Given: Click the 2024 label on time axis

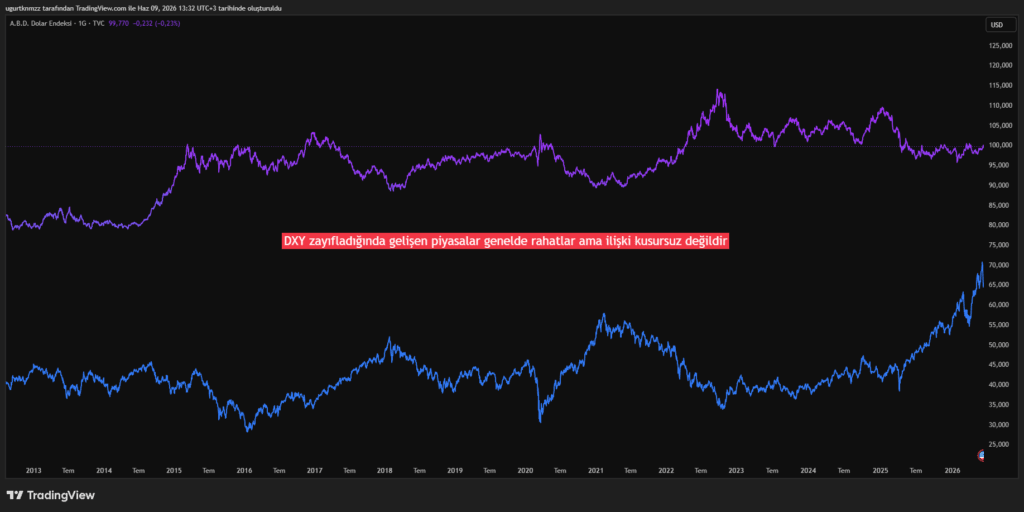Looking at the screenshot, I should 808,470.
